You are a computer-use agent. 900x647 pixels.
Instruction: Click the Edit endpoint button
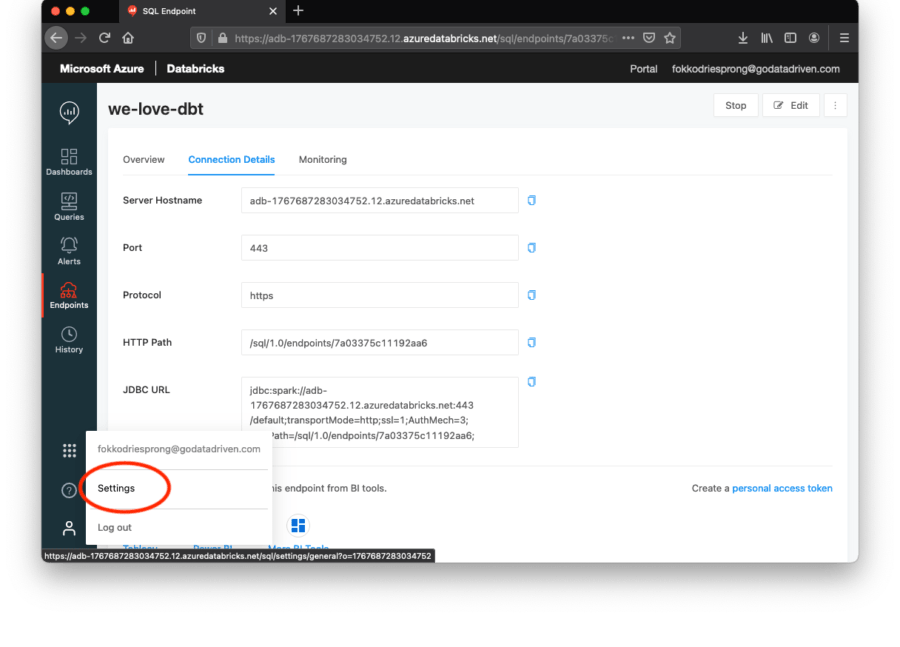tap(790, 106)
